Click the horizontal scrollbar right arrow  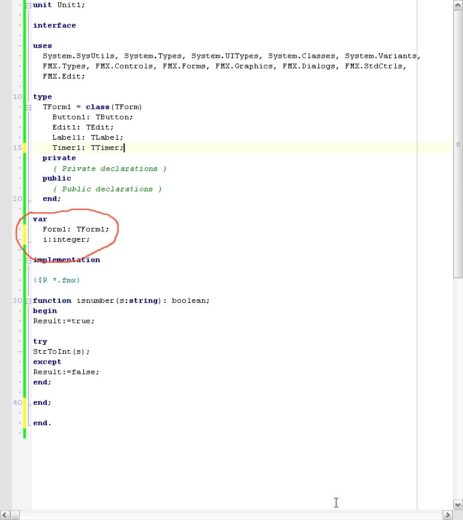pyautogui.click(x=447, y=515)
